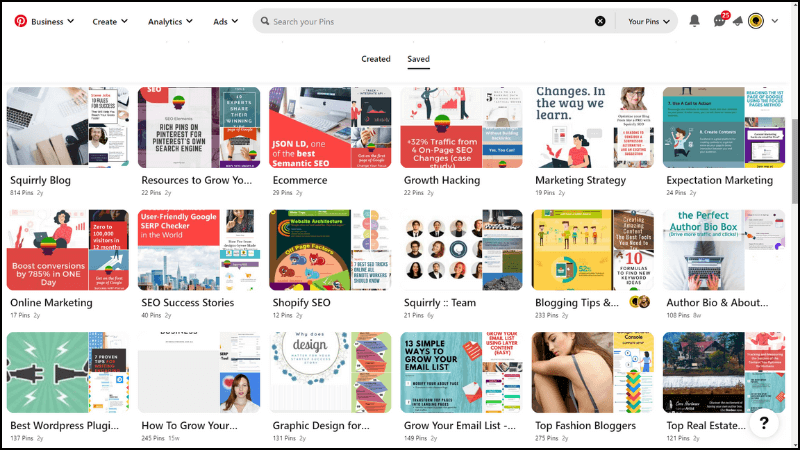
Task: Open the Ecommerce board cover
Action: coord(330,127)
